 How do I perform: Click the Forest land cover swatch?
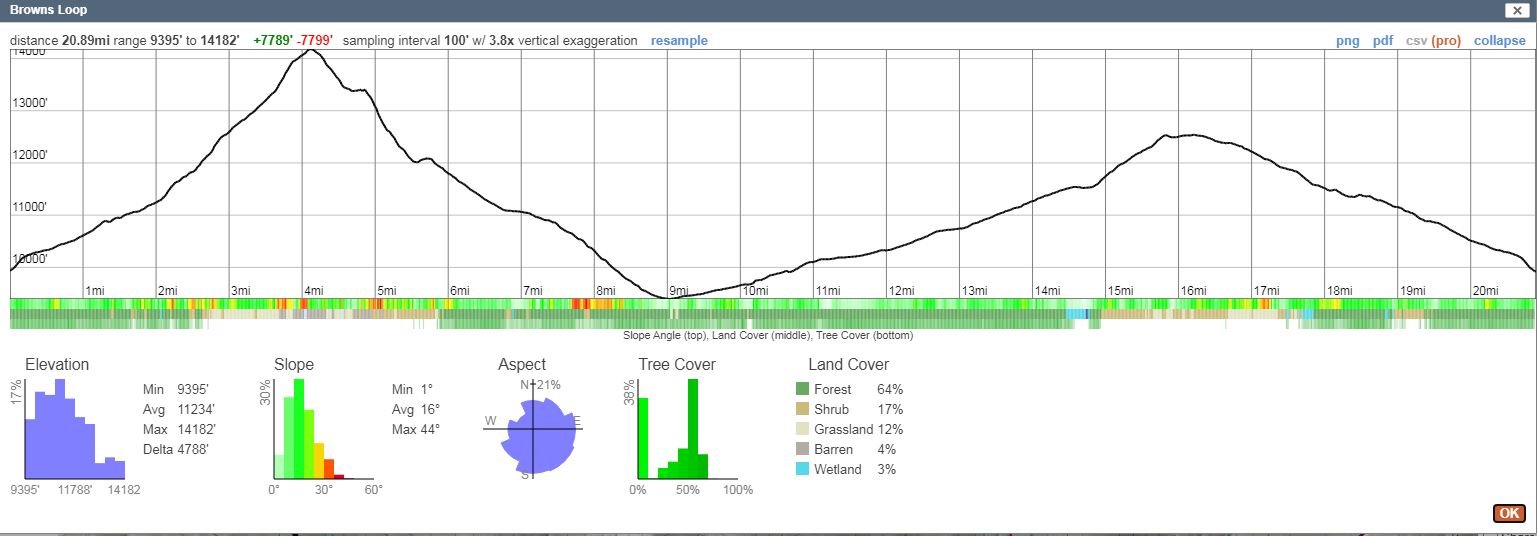pos(802,389)
